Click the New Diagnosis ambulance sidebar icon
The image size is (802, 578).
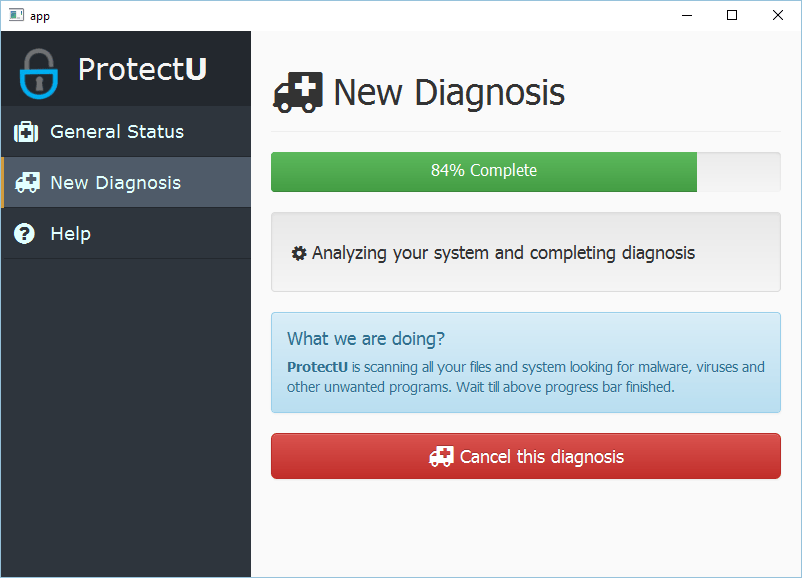tap(27, 183)
